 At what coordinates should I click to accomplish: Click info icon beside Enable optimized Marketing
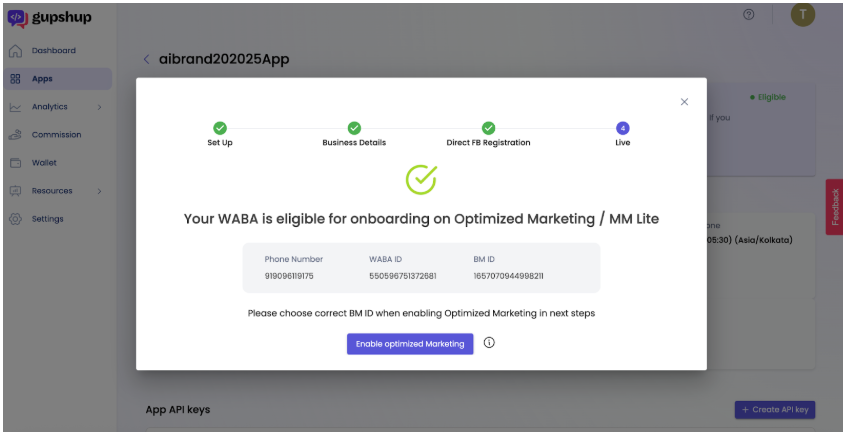click(x=489, y=343)
